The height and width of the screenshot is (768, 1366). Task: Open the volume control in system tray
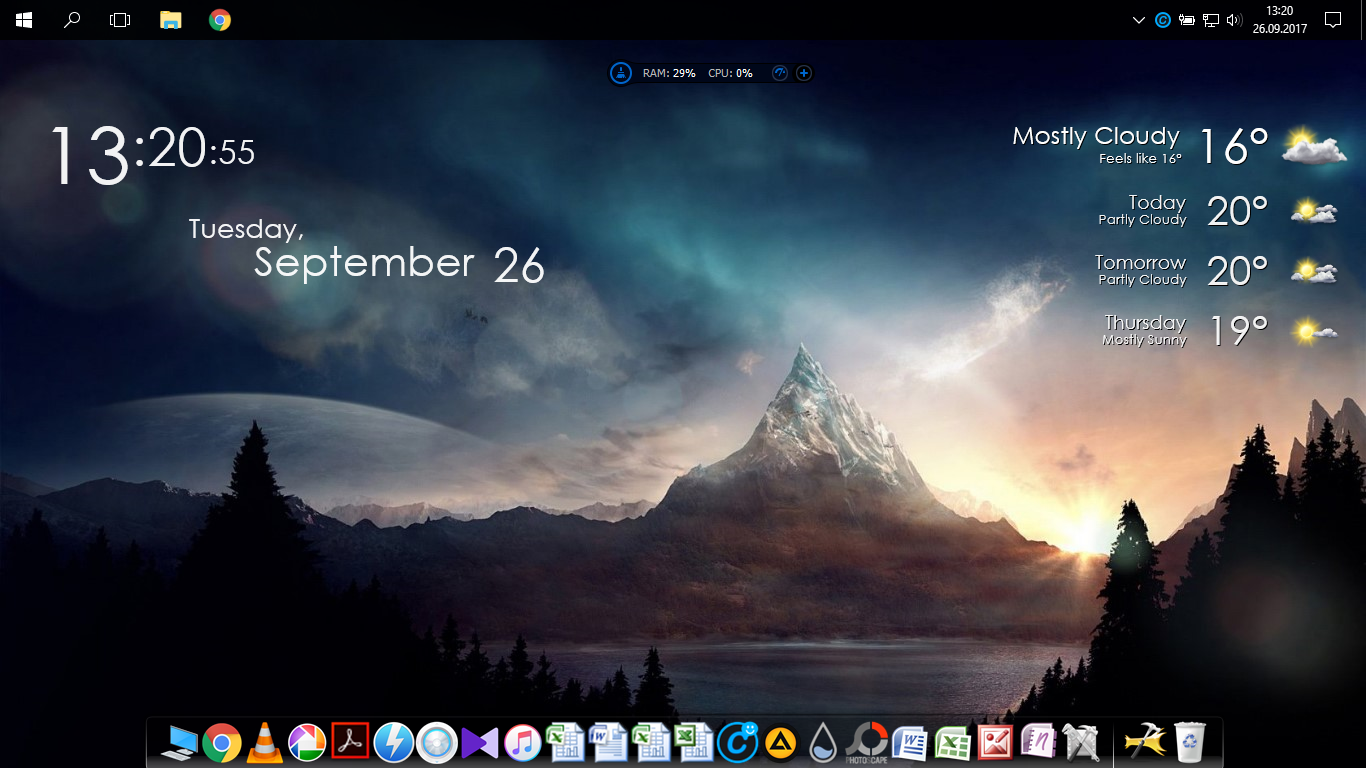pos(1233,20)
